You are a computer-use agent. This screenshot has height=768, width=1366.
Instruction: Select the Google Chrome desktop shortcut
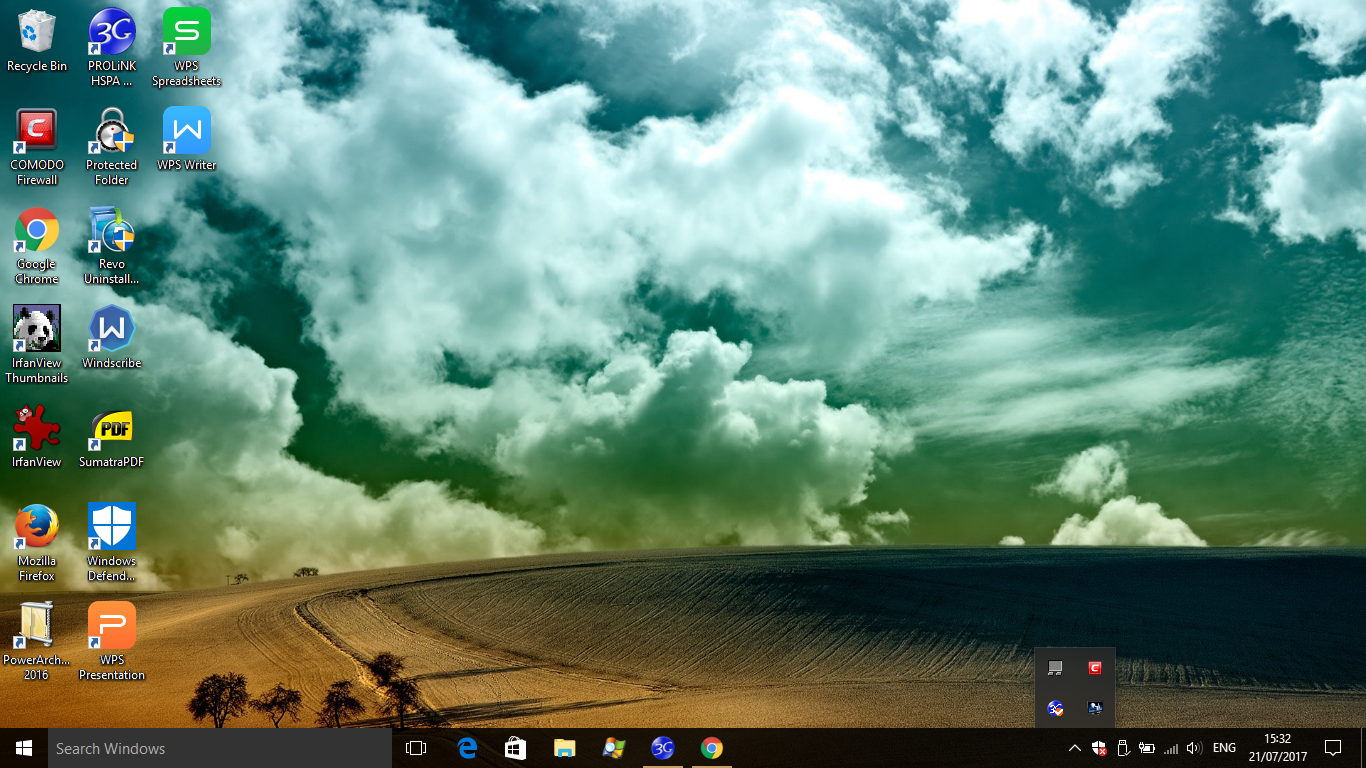(x=37, y=246)
